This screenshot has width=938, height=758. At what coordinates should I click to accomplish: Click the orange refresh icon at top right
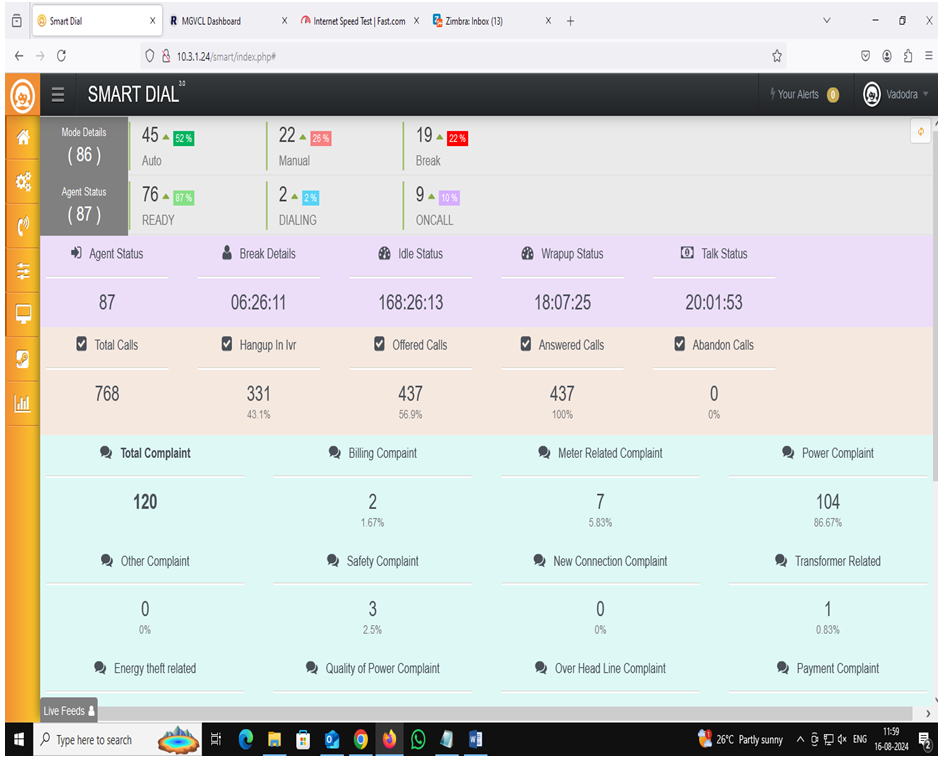coord(920,132)
